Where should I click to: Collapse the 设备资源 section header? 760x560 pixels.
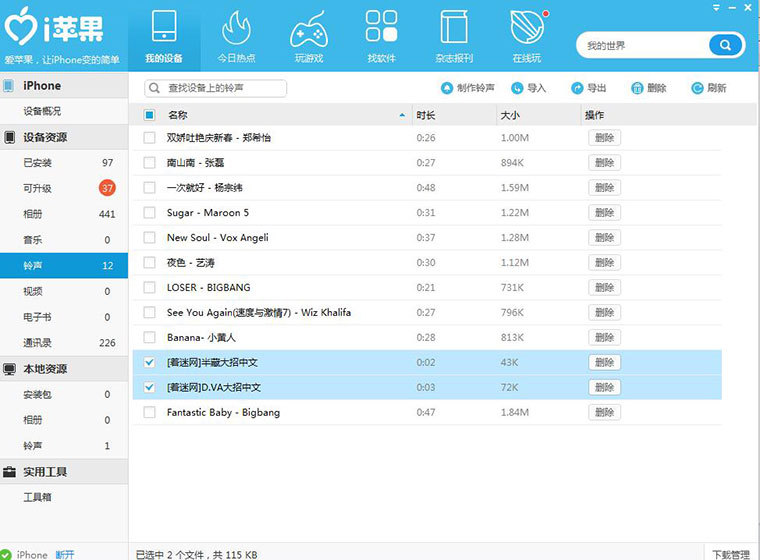click(64, 137)
